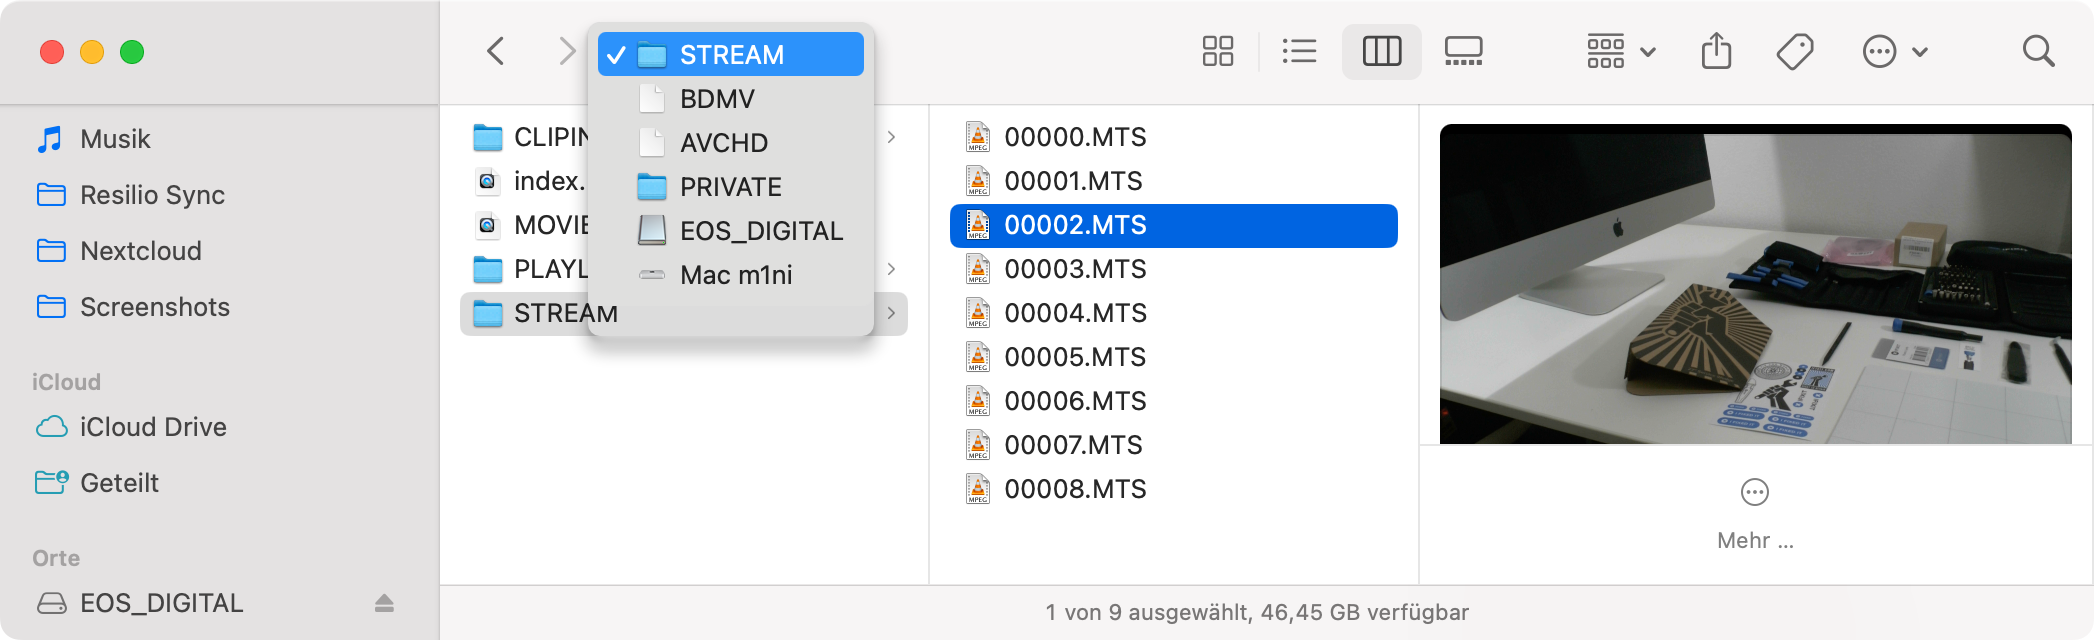Open the ellipsis action menu in toolbar
The height and width of the screenshot is (640, 2094).
[1894, 51]
